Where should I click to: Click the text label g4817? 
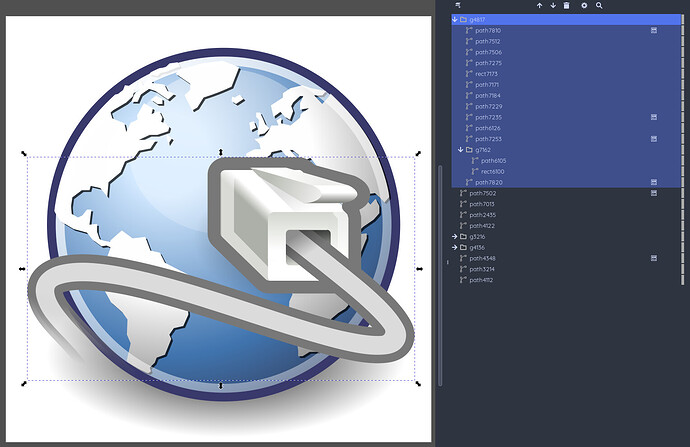tap(477, 20)
